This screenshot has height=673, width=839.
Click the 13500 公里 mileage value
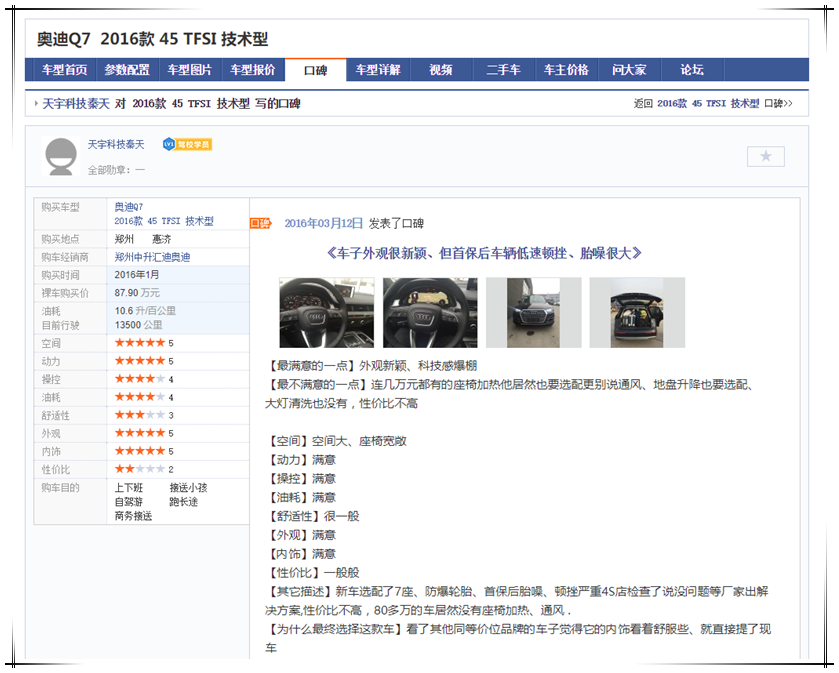point(139,325)
